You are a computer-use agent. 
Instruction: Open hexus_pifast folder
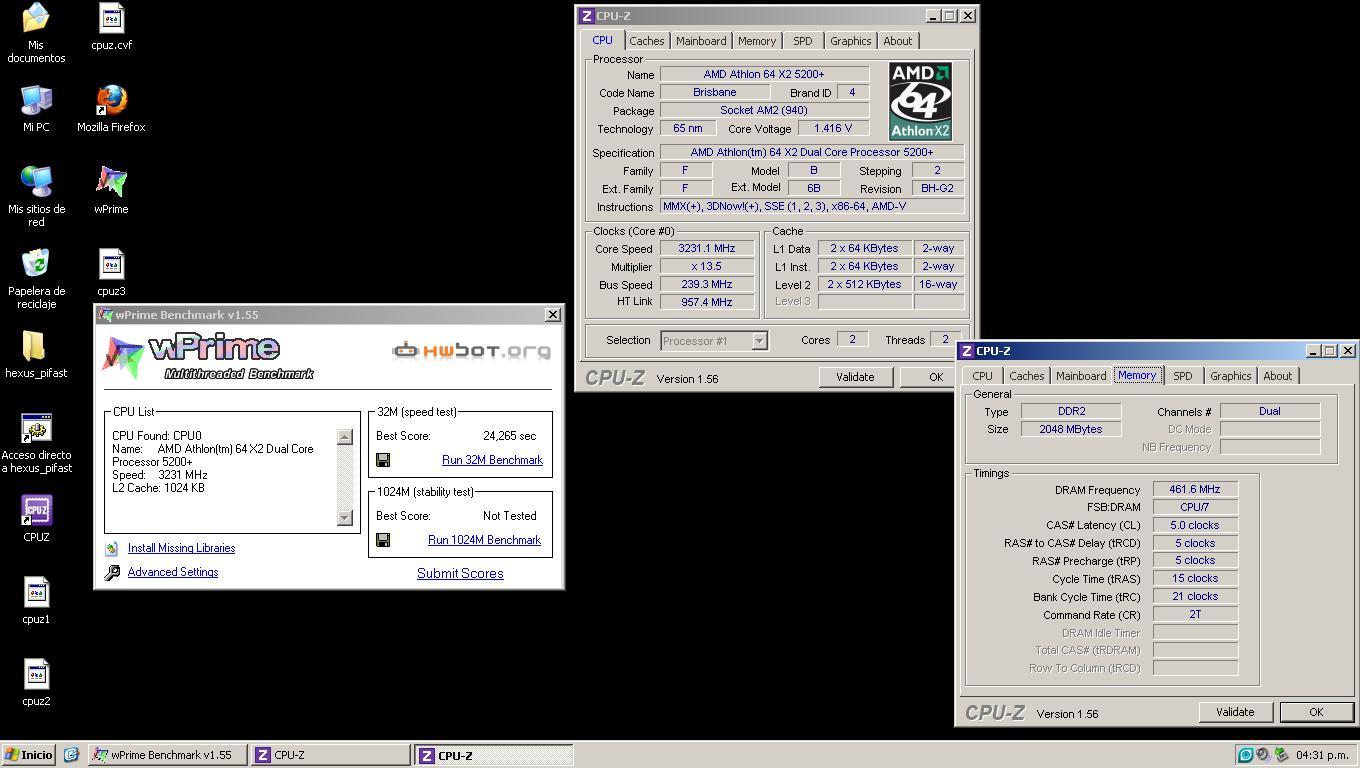click(36, 354)
